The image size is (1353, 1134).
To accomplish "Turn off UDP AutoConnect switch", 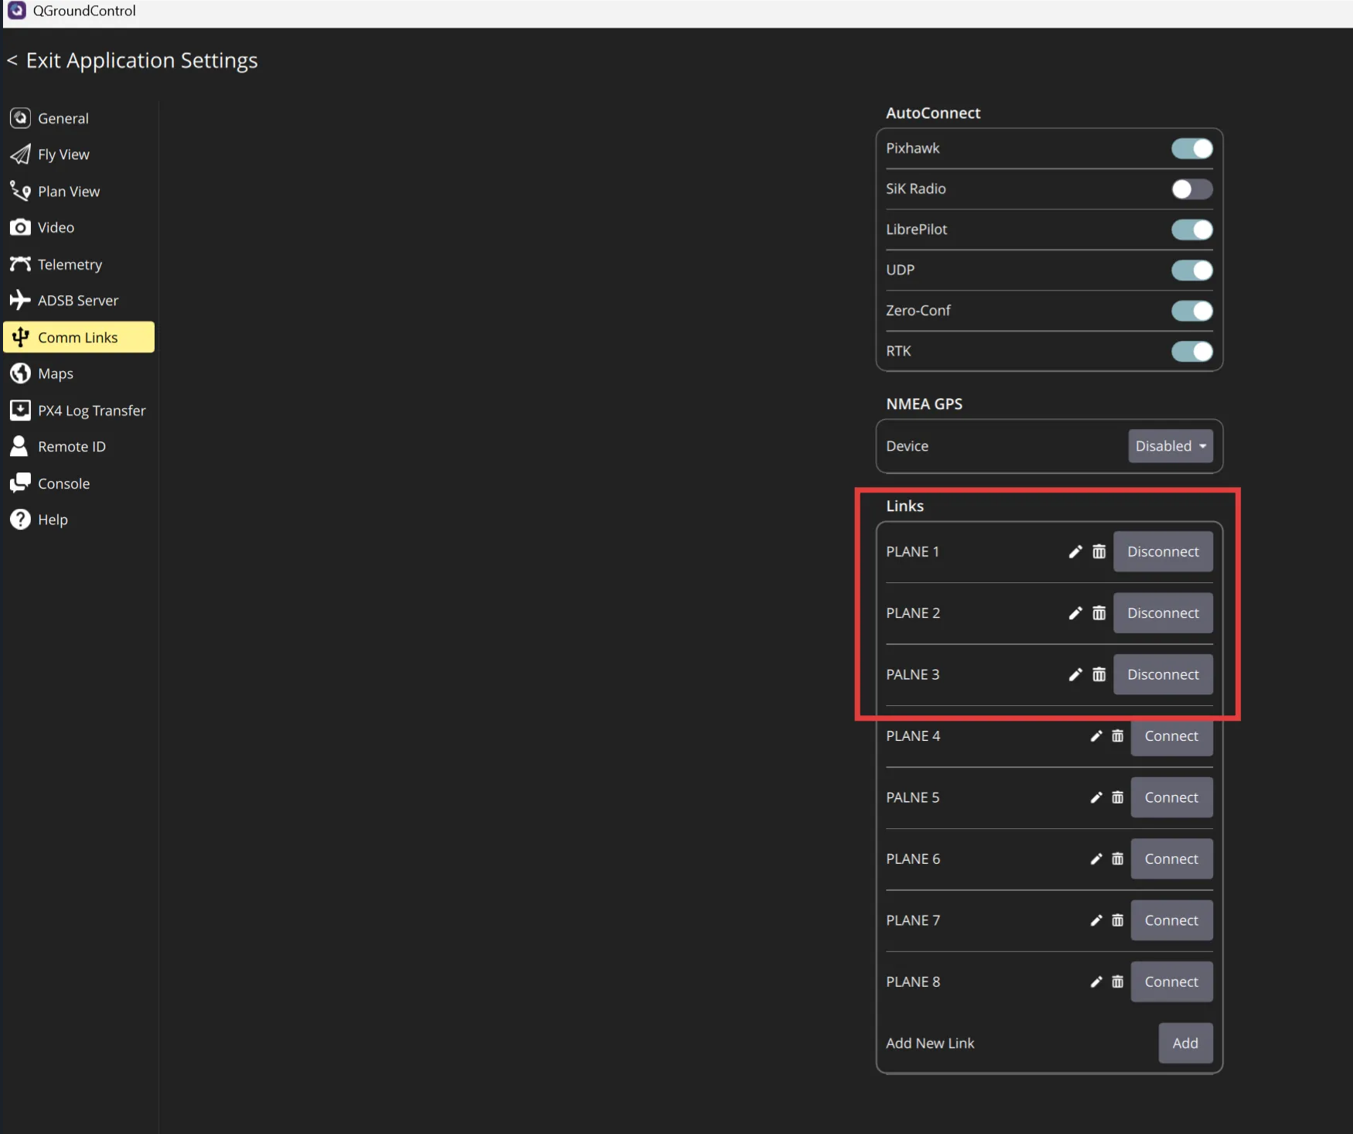I will point(1192,270).
